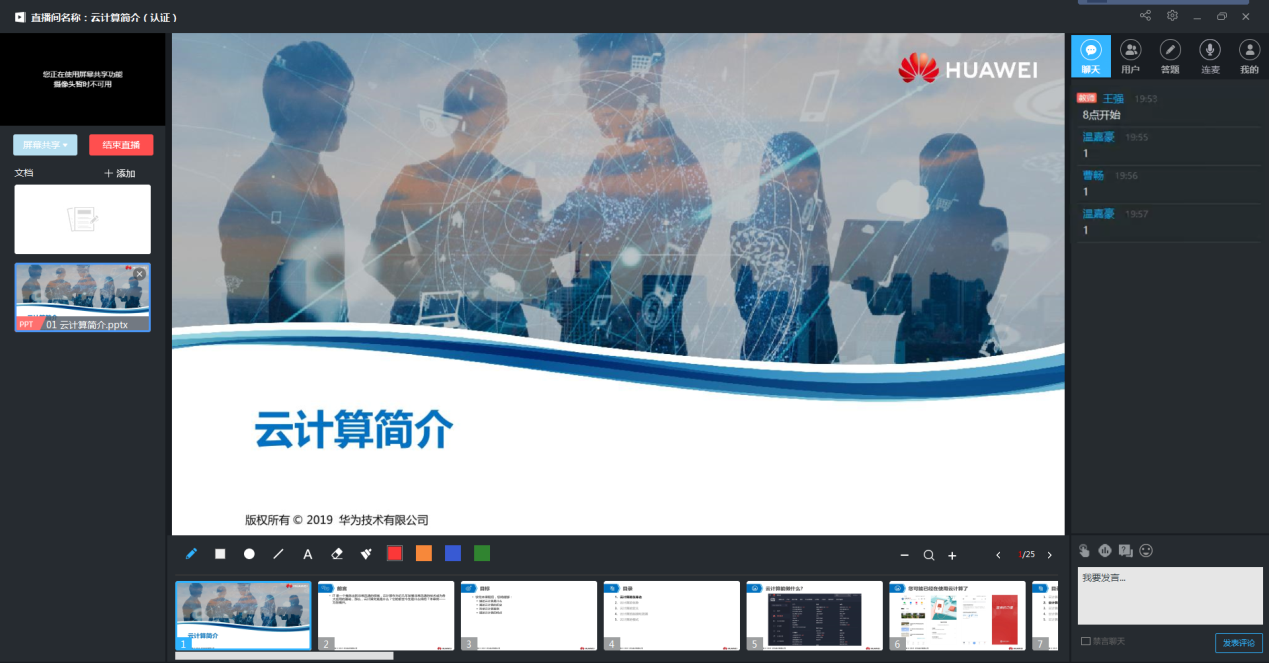
Task: Pick the text annotation tool
Action: (x=308, y=554)
